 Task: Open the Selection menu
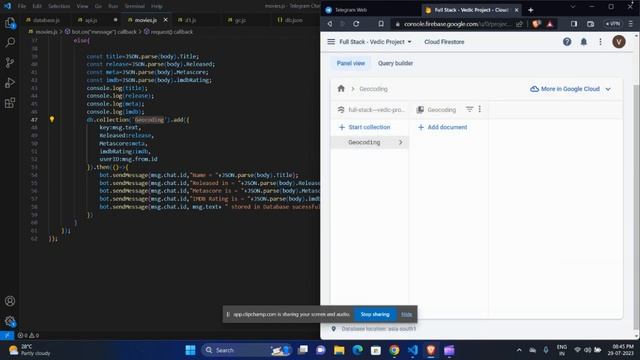pyautogui.click(x=59, y=6)
